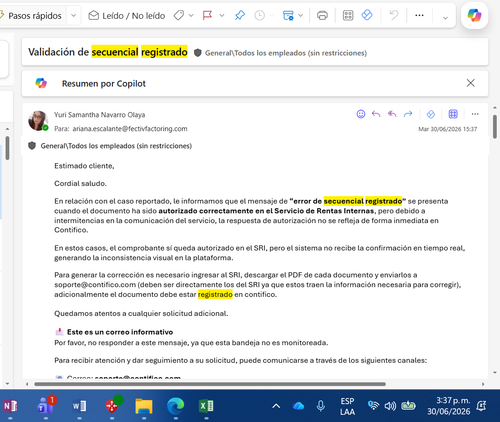Click the sensitivity shield icon beside subject
The image size is (500, 422).
point(198,53)
